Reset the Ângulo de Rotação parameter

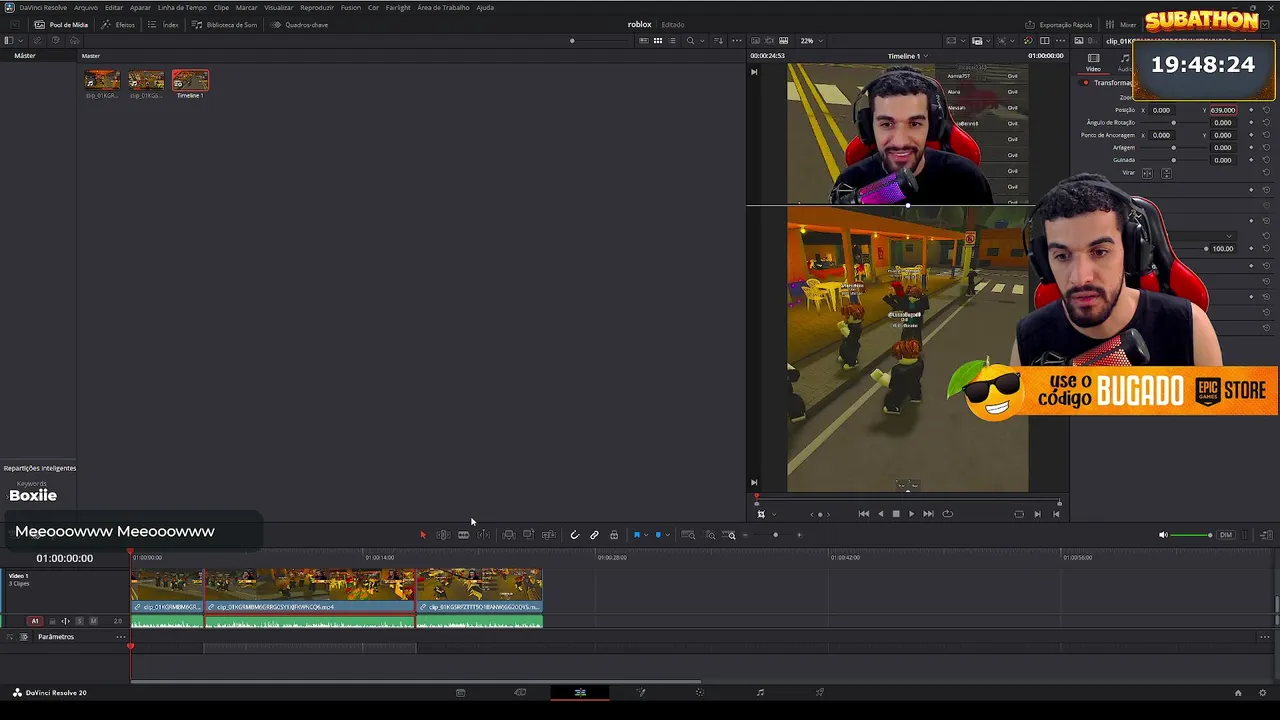(1265, 122)
